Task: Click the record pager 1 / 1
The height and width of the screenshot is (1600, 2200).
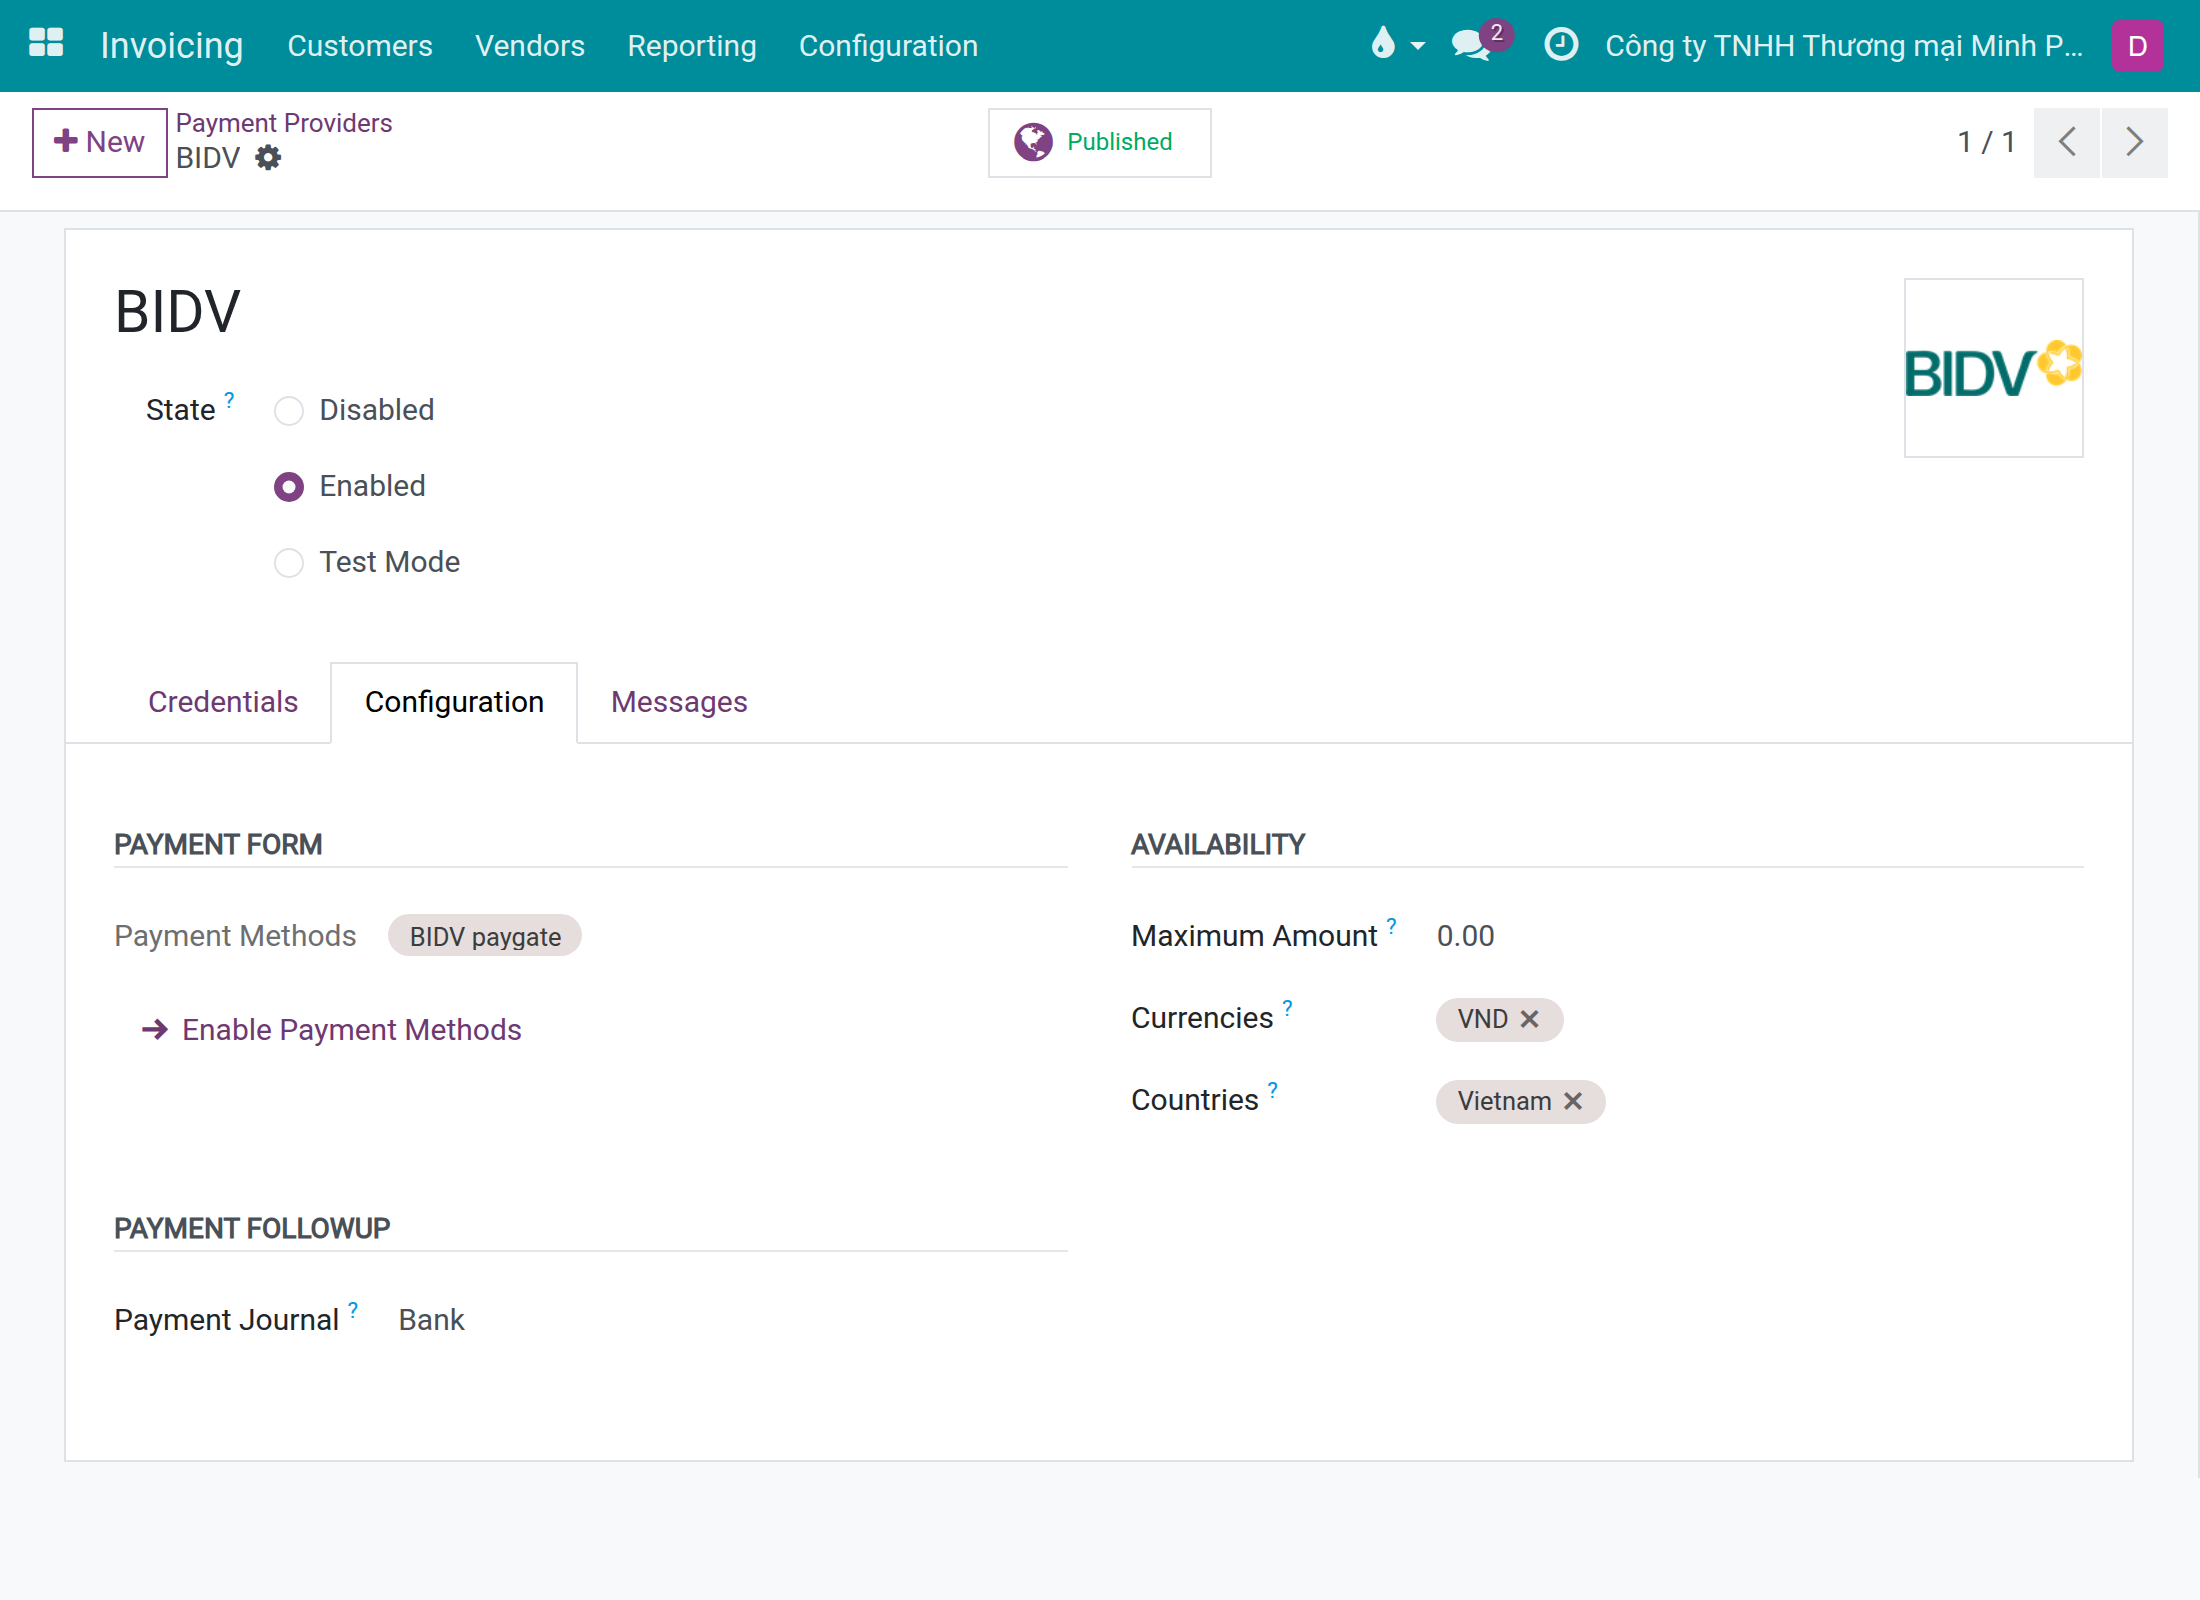Action: click(1986, 142)
